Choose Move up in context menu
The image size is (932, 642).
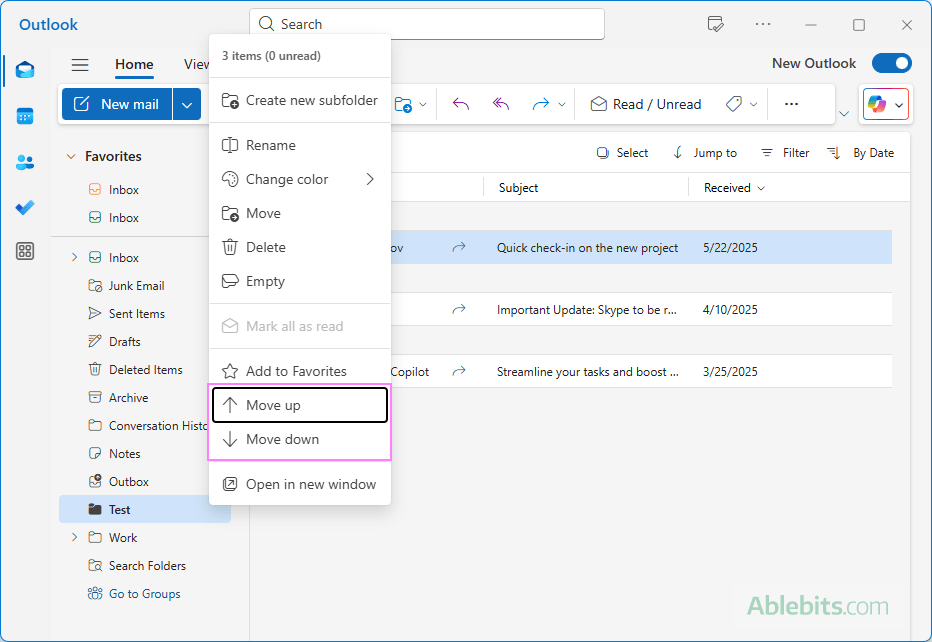[299, 405]
